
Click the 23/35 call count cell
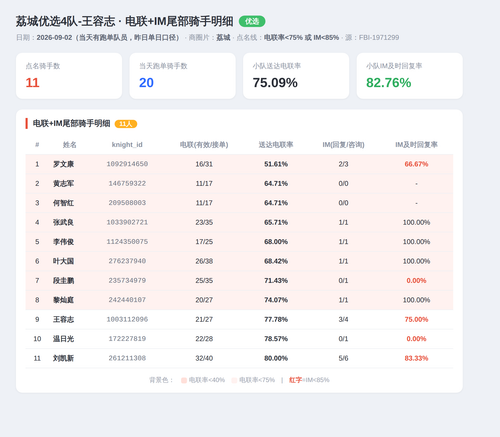click(204, 222)
